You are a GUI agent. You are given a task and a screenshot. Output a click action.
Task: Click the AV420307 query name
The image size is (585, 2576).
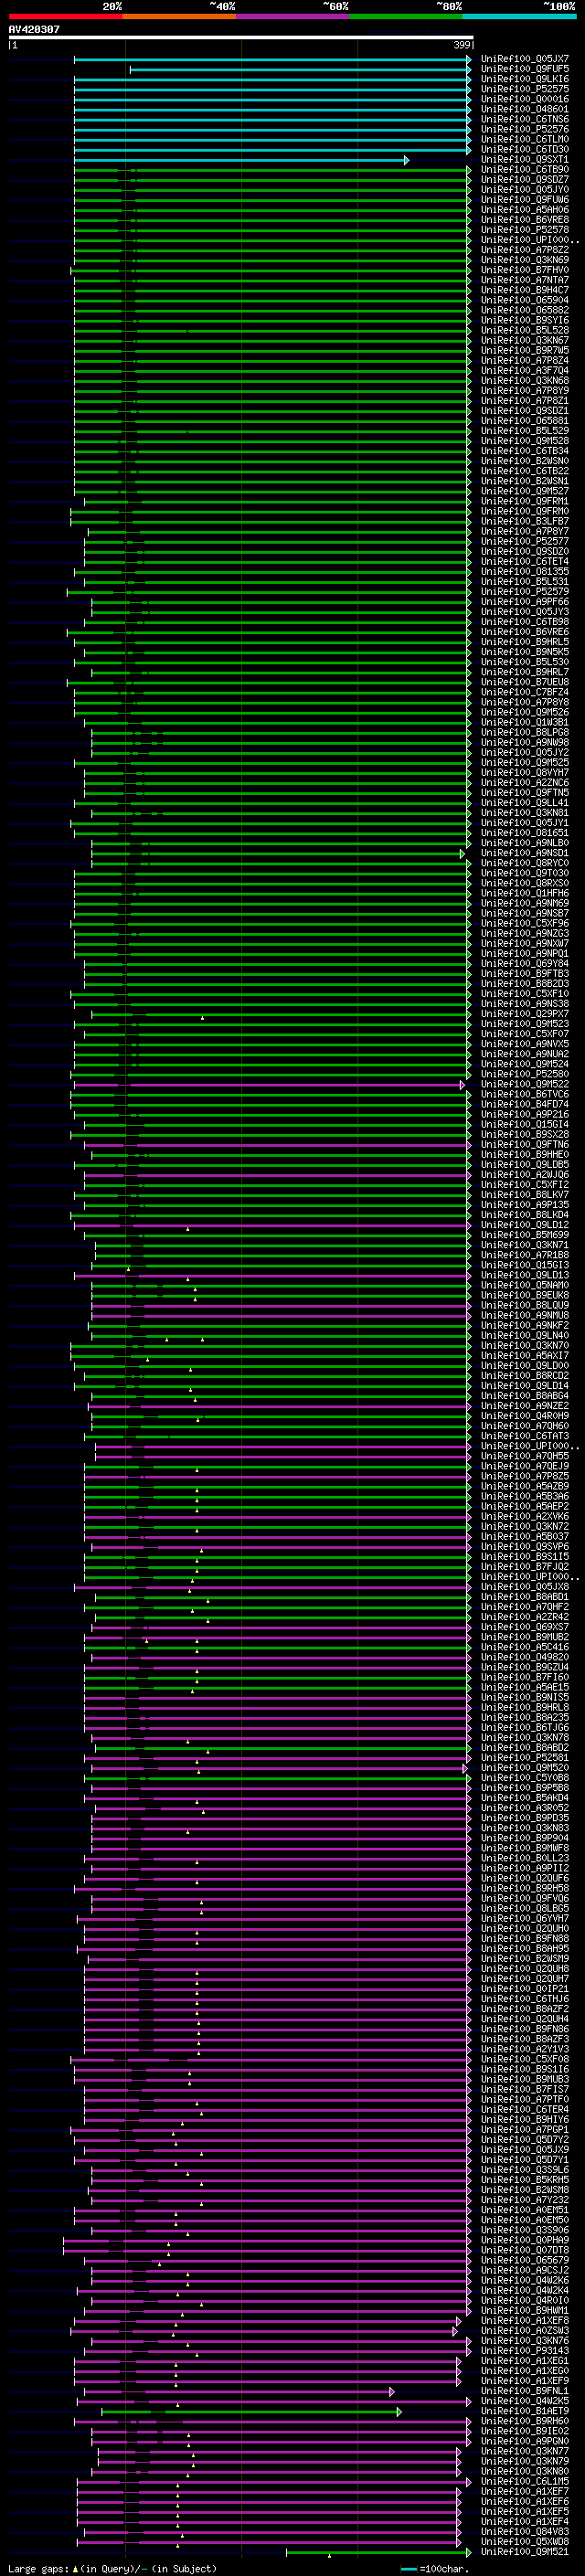pos(34,30)
